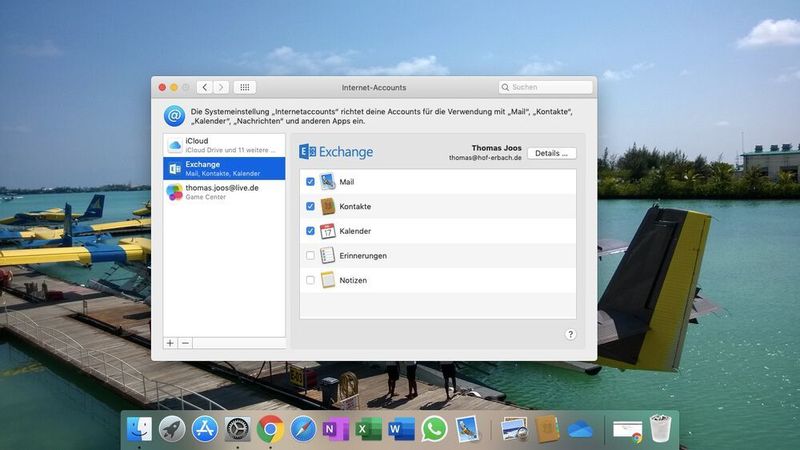Show all preferences grid button

point(245,87)
